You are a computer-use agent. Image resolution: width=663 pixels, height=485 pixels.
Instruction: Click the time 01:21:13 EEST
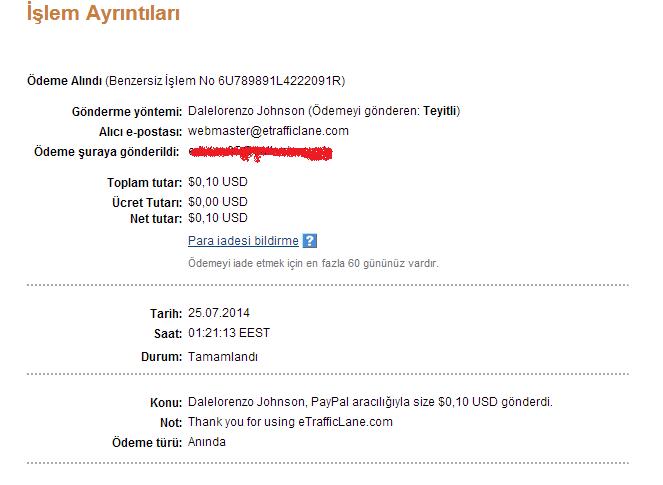pyautogui.click(x=229, y=333)
